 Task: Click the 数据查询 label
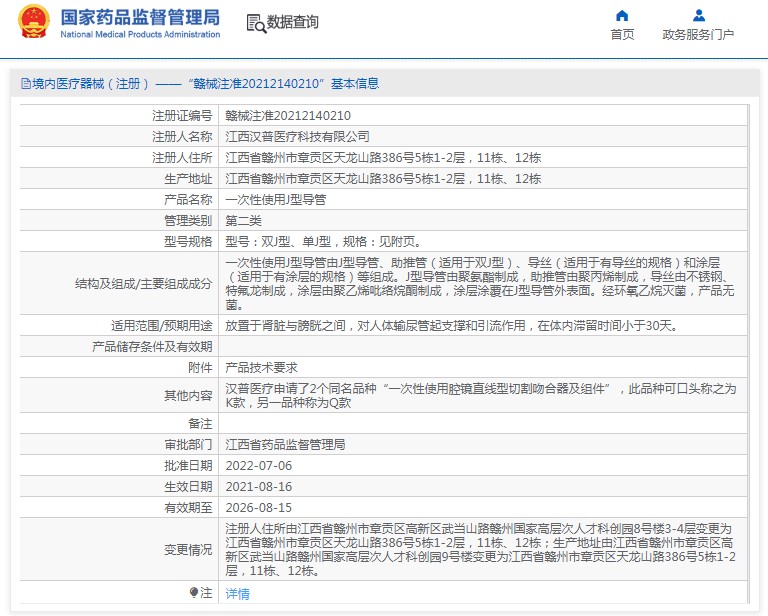coord(292,22)
